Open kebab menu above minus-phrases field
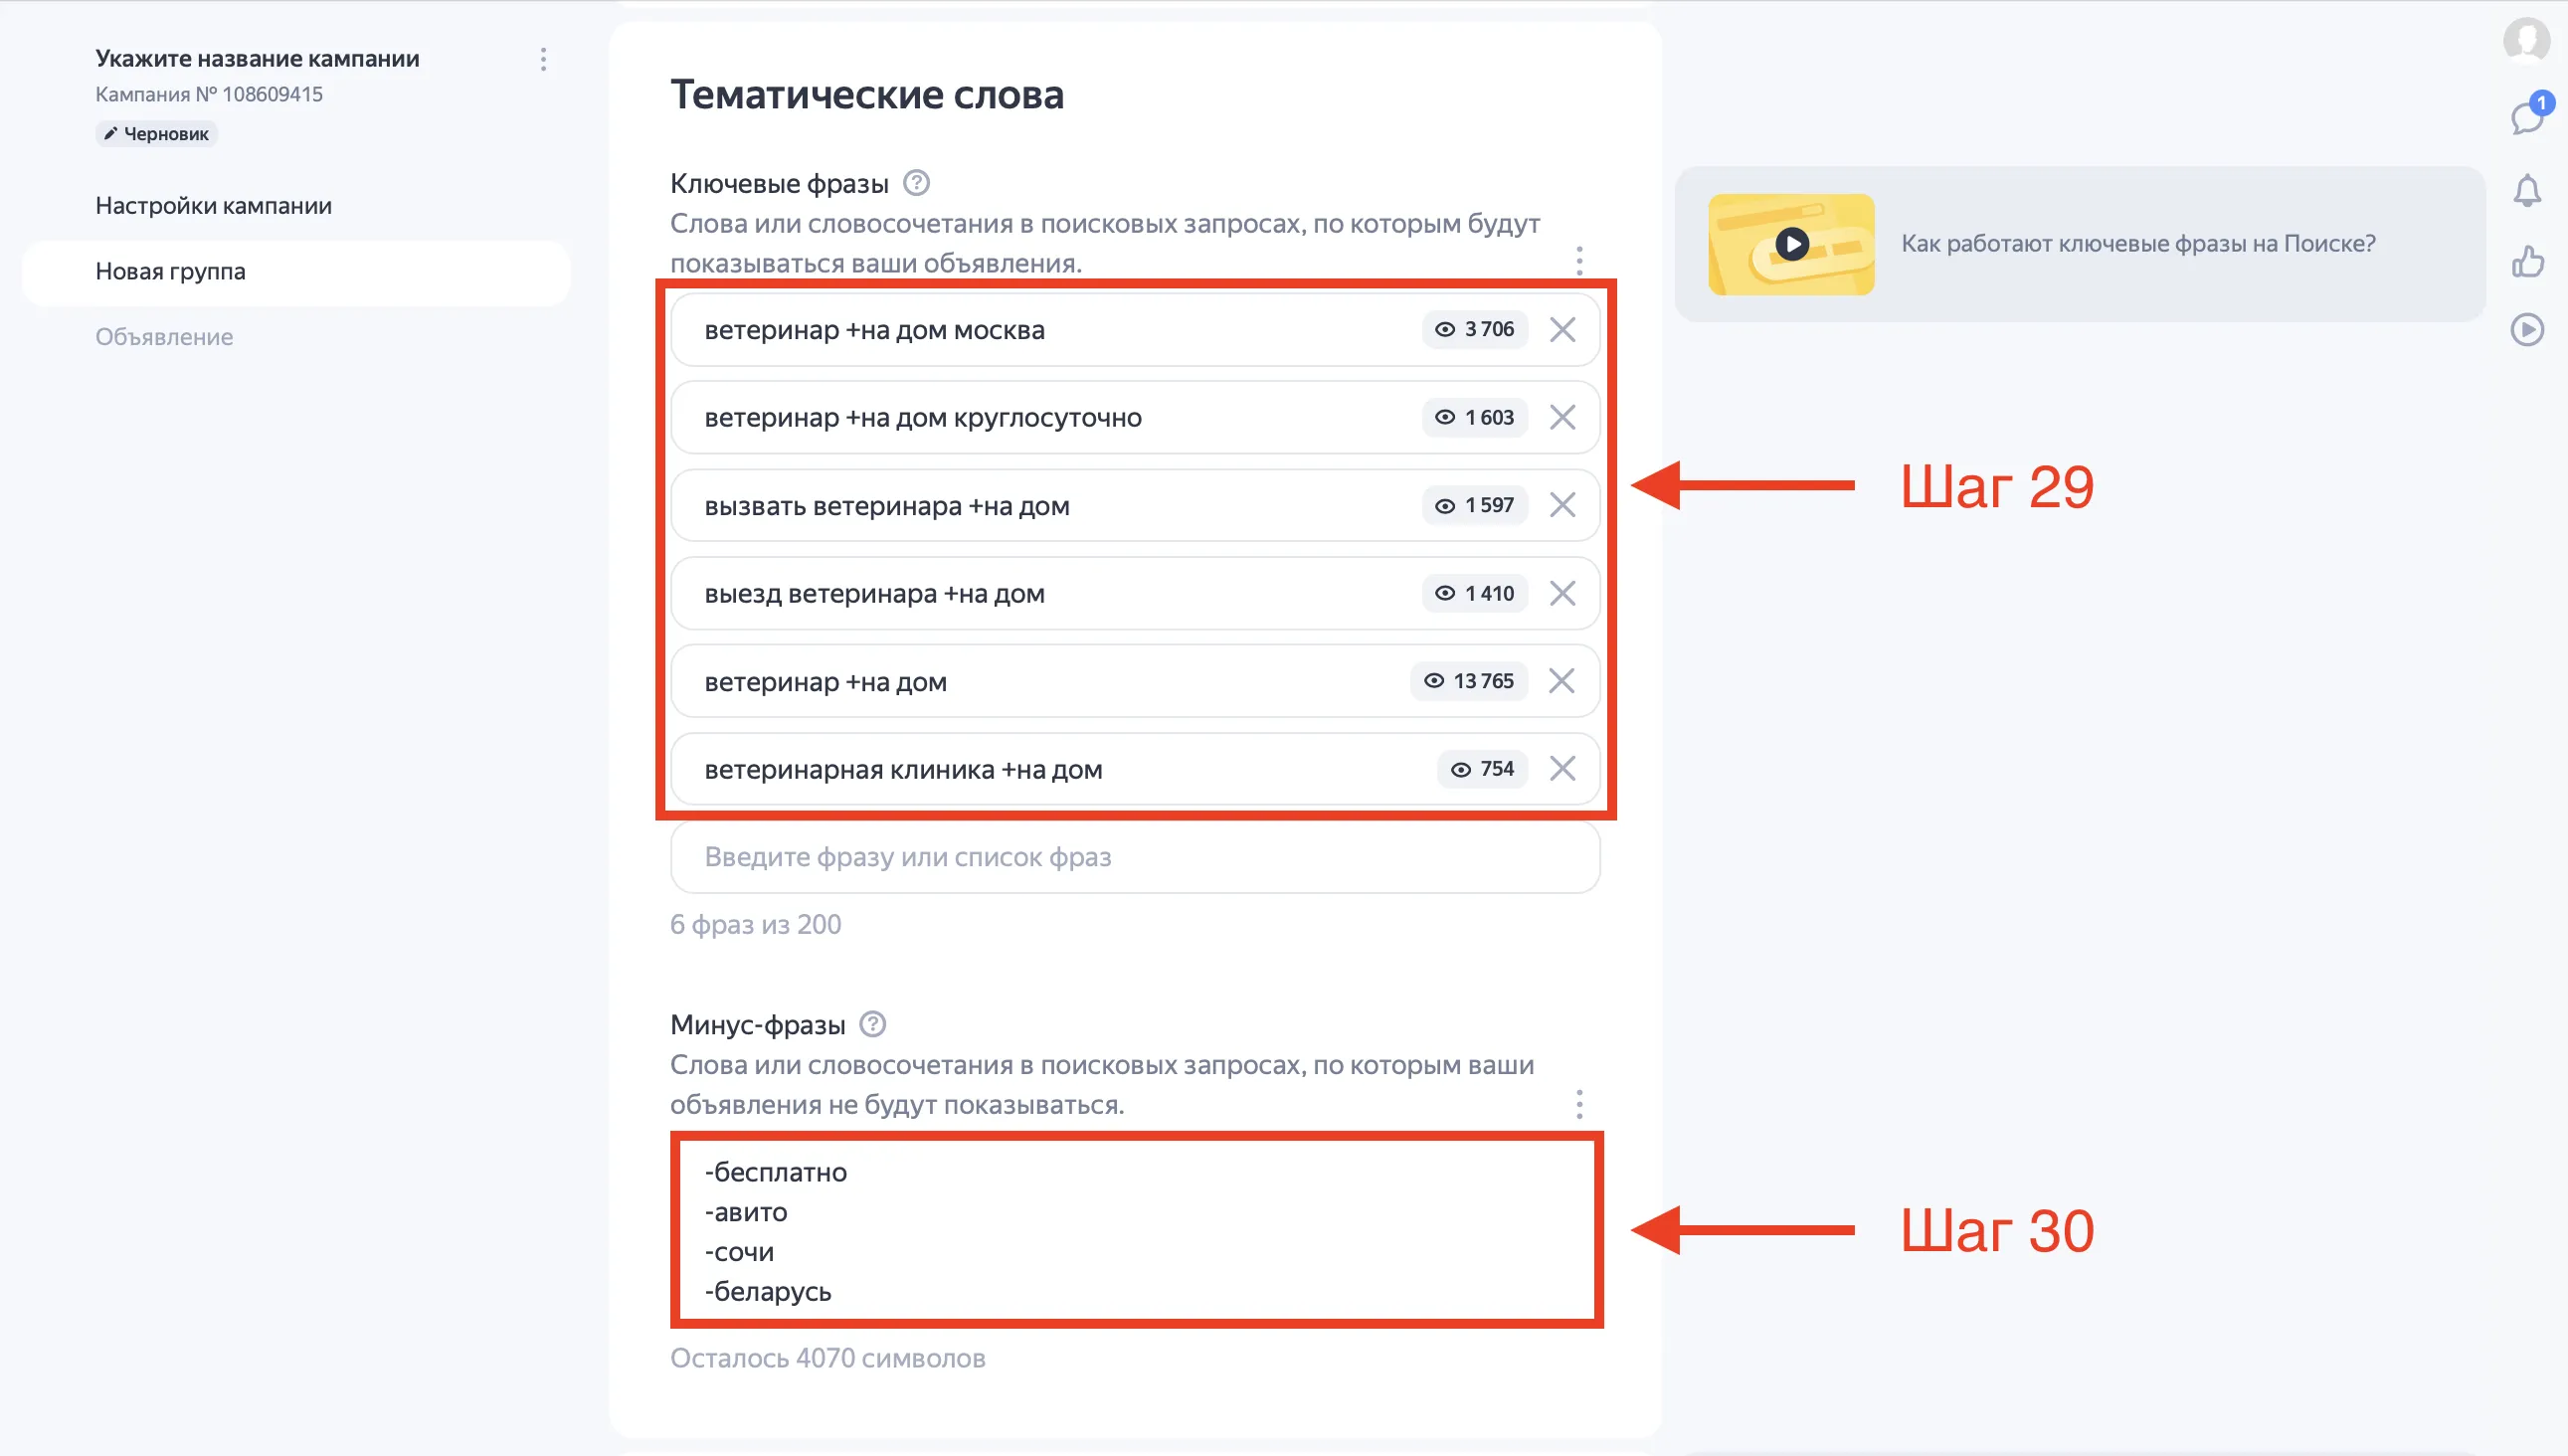This screenshot has width=2568, height=1456. (1580, 1105)
